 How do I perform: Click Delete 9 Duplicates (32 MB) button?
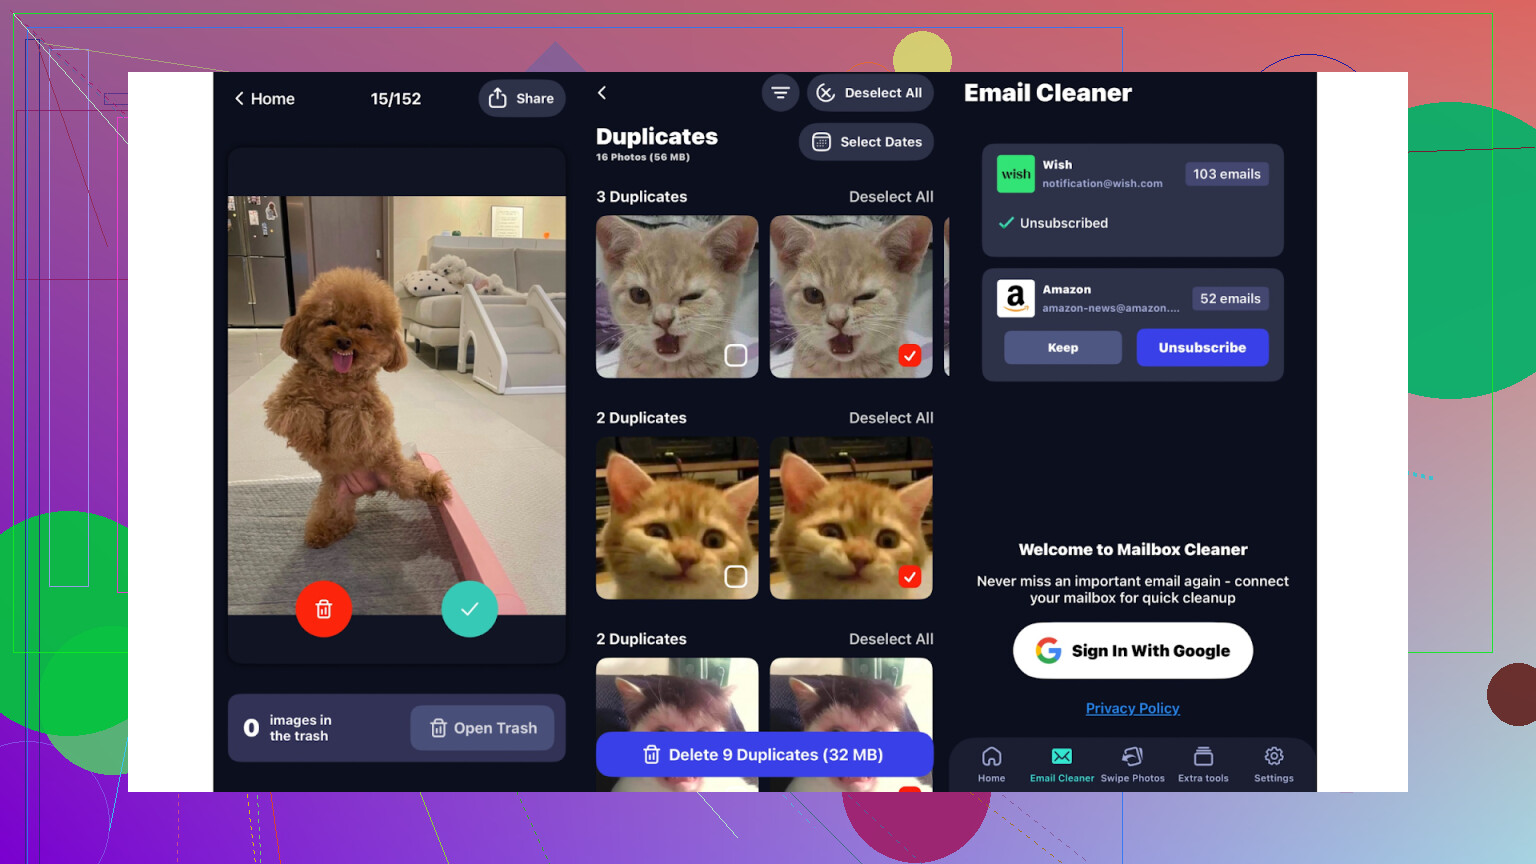pos(764,755)
